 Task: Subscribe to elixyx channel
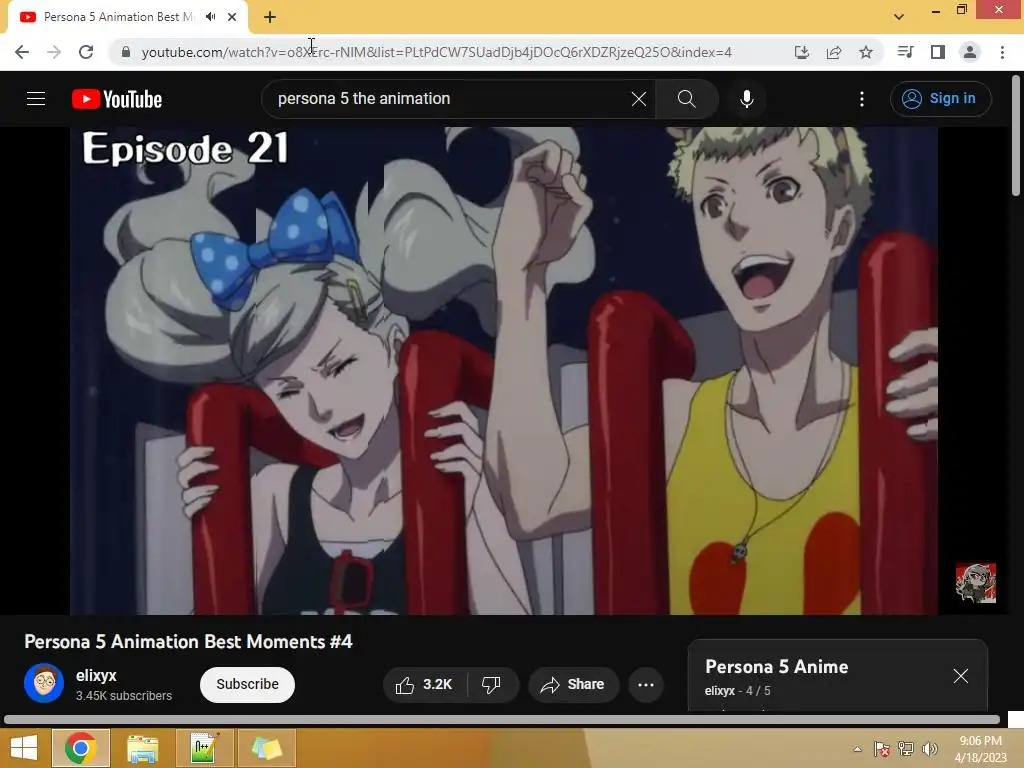248,684
